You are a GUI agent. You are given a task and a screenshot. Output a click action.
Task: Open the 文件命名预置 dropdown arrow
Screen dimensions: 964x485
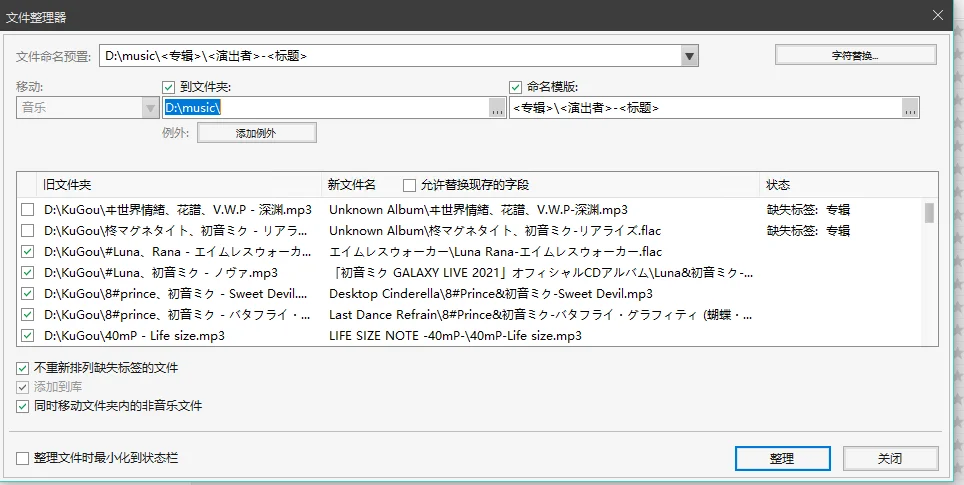(x=689, y=56)
